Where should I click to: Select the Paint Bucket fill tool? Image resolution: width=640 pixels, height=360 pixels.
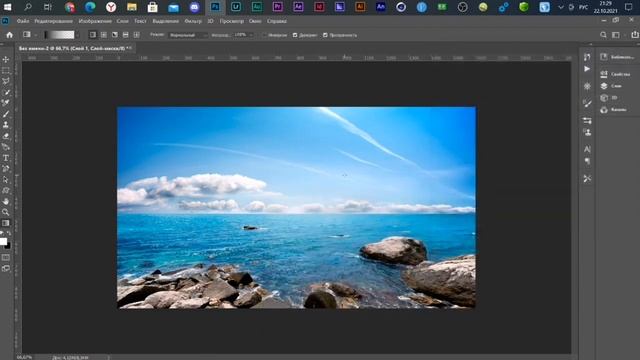click(6, 147)
